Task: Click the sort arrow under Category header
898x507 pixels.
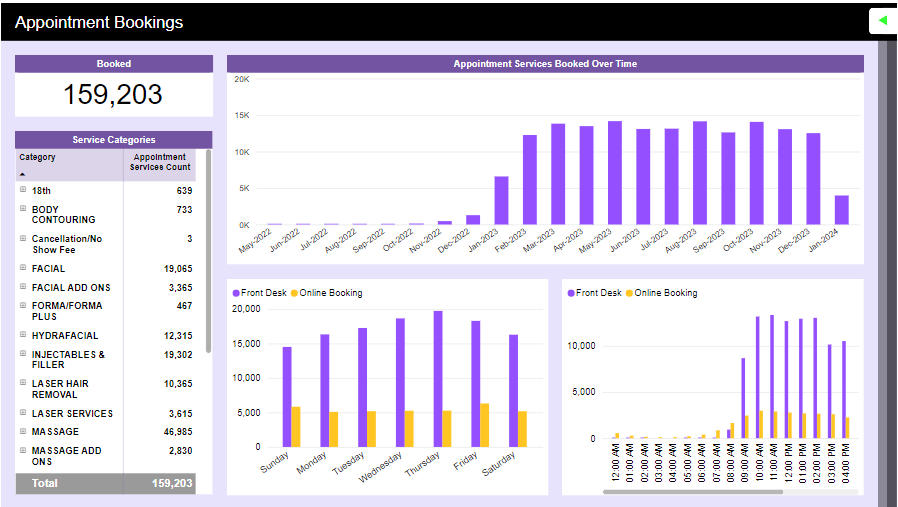Action: click(x=23, y=174)
